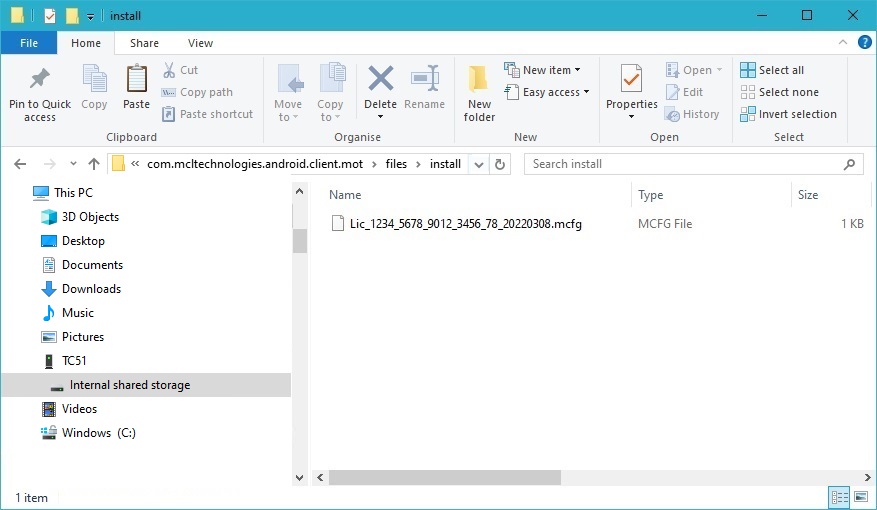Refresh the install folder
This screenshot has height=510, width=877.
coord(500,164)
